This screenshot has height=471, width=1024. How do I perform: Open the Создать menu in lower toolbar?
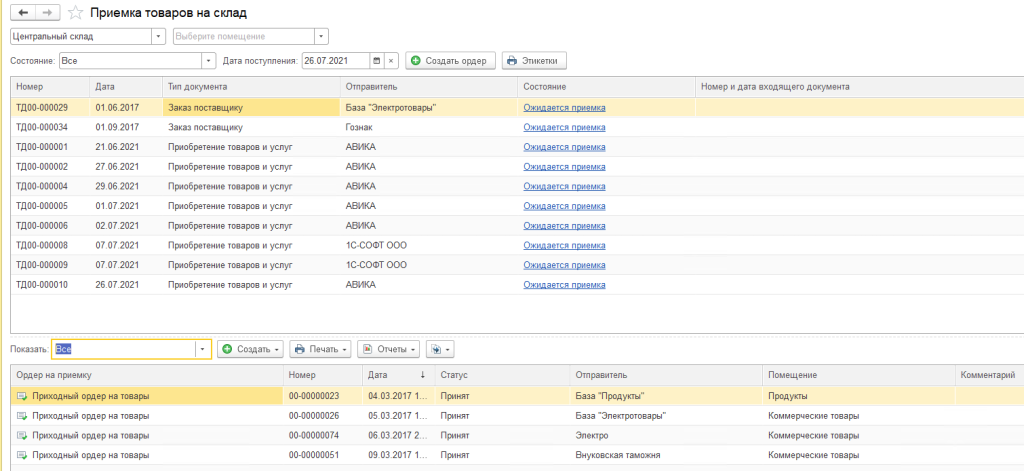click(250, 349)
